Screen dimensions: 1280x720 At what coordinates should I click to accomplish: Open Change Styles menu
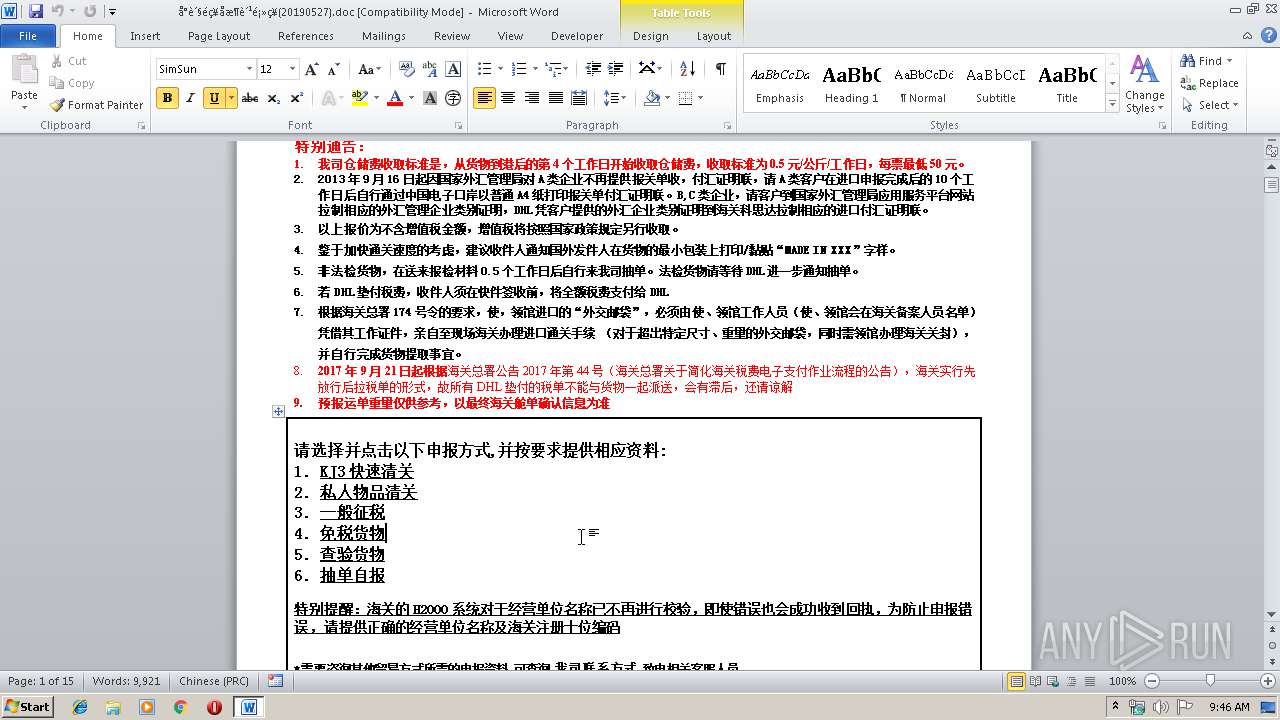pyautogui.click(x=1144, y=84)
